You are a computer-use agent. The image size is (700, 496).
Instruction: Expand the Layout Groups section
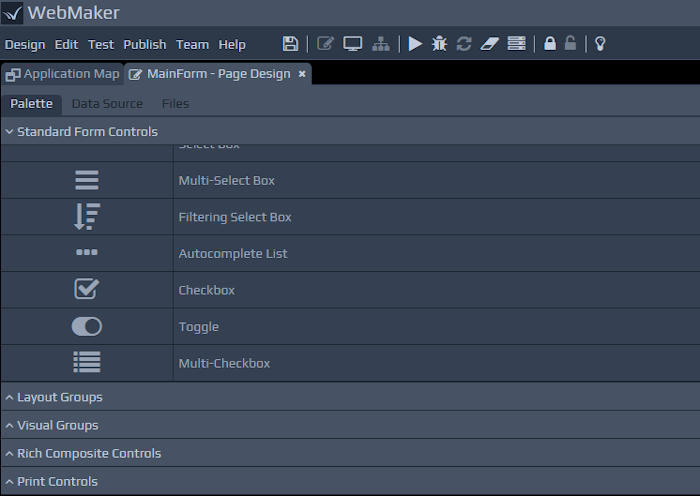(x=350, y=397)
